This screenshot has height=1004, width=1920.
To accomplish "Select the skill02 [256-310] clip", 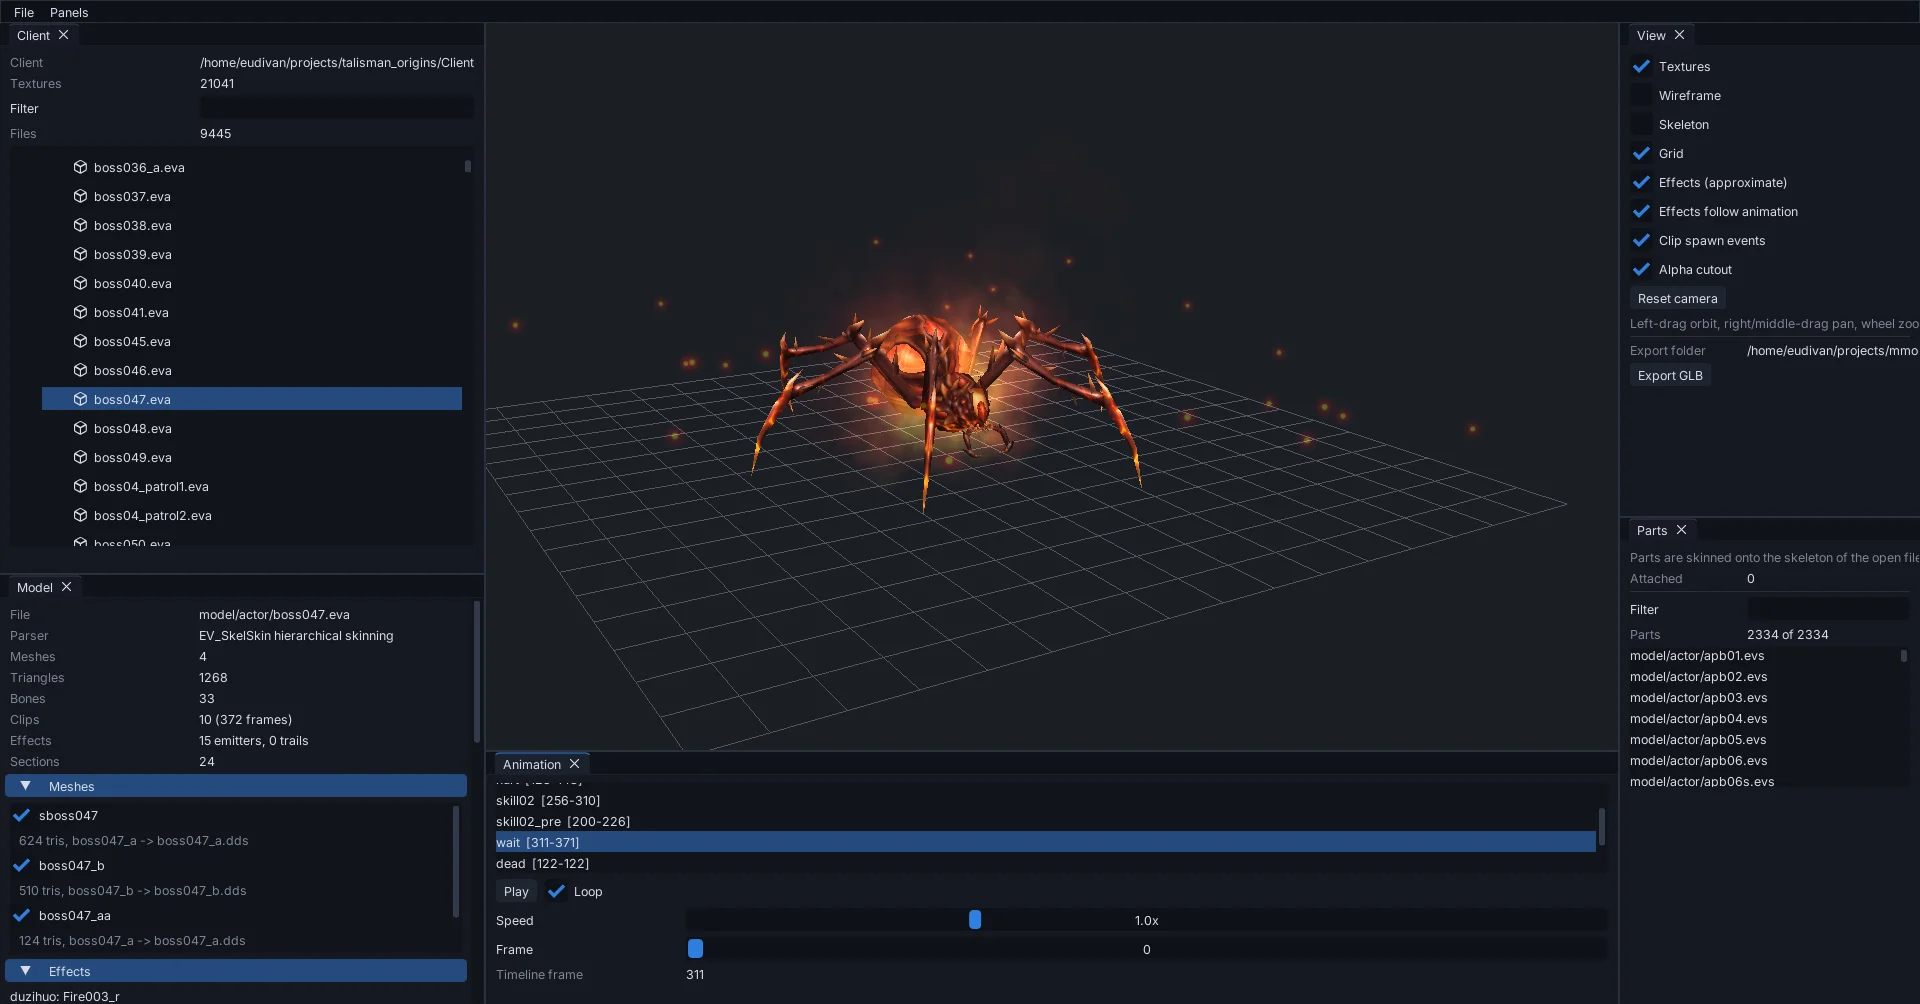I will (x=1046, y=800).
